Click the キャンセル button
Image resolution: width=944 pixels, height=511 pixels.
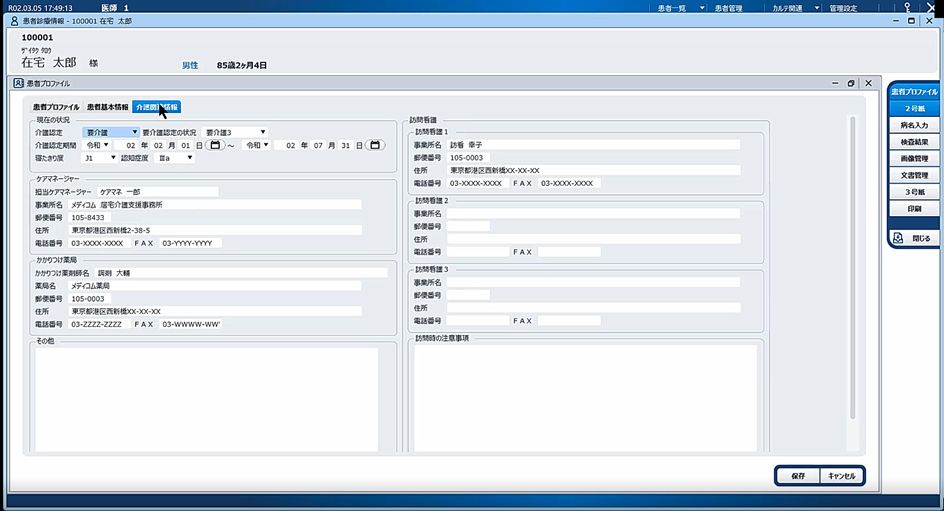click(x=841, y=477)
